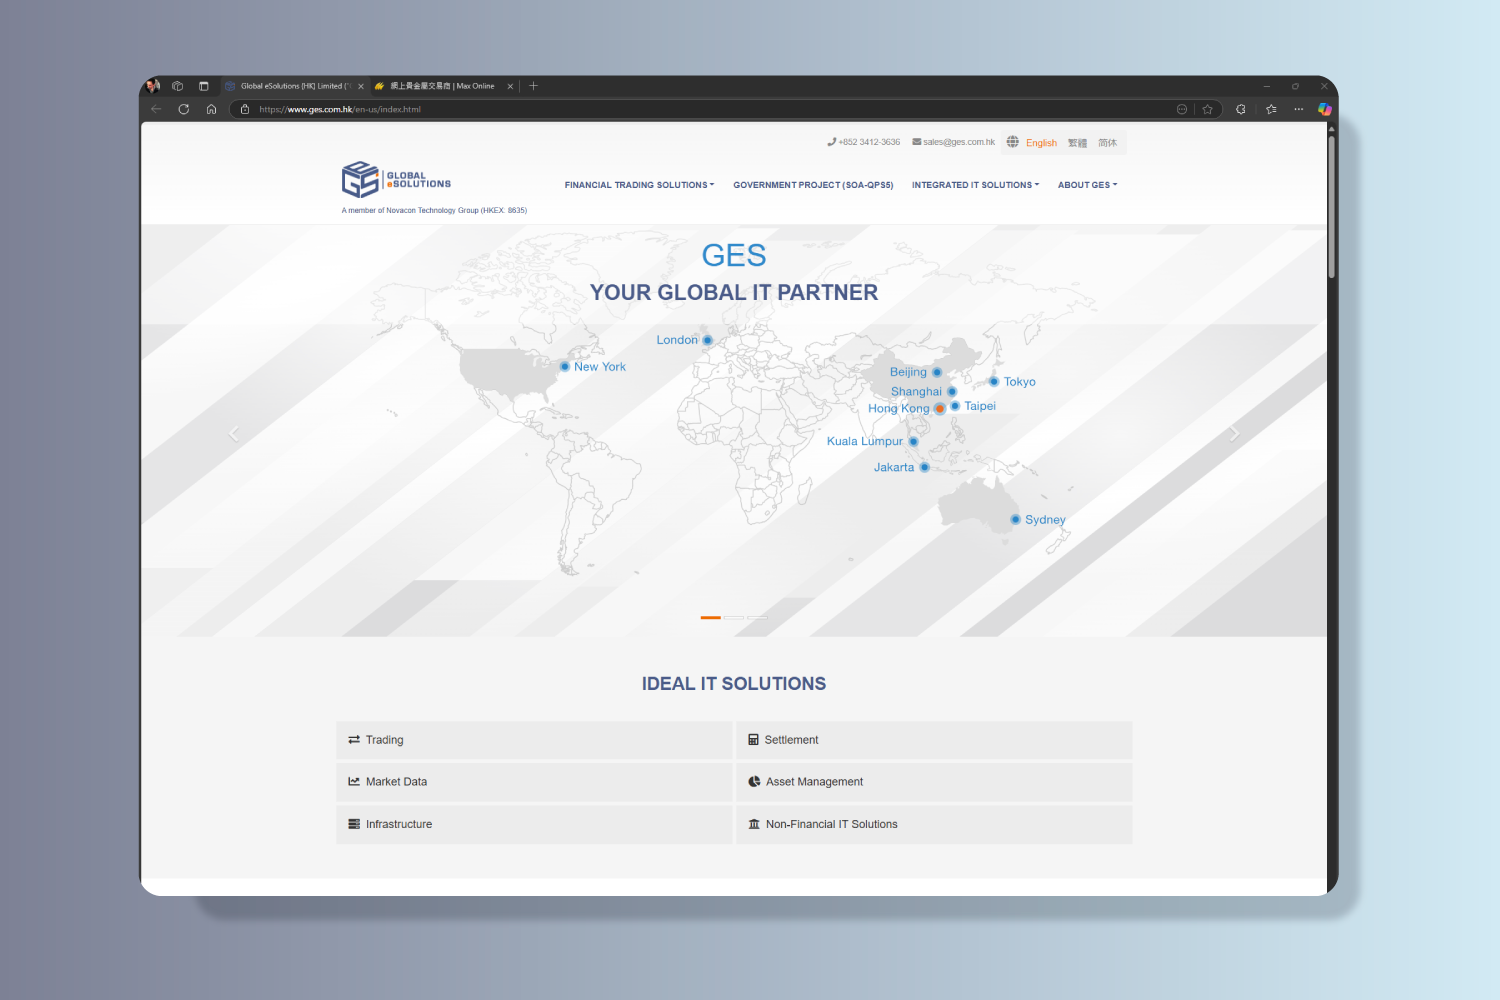Open Government Project (SOA-QPS5) menu item
Image resolution: width=1500 pixels, height=1000 pixels.
pyautogui.click(x=813, y=185)
